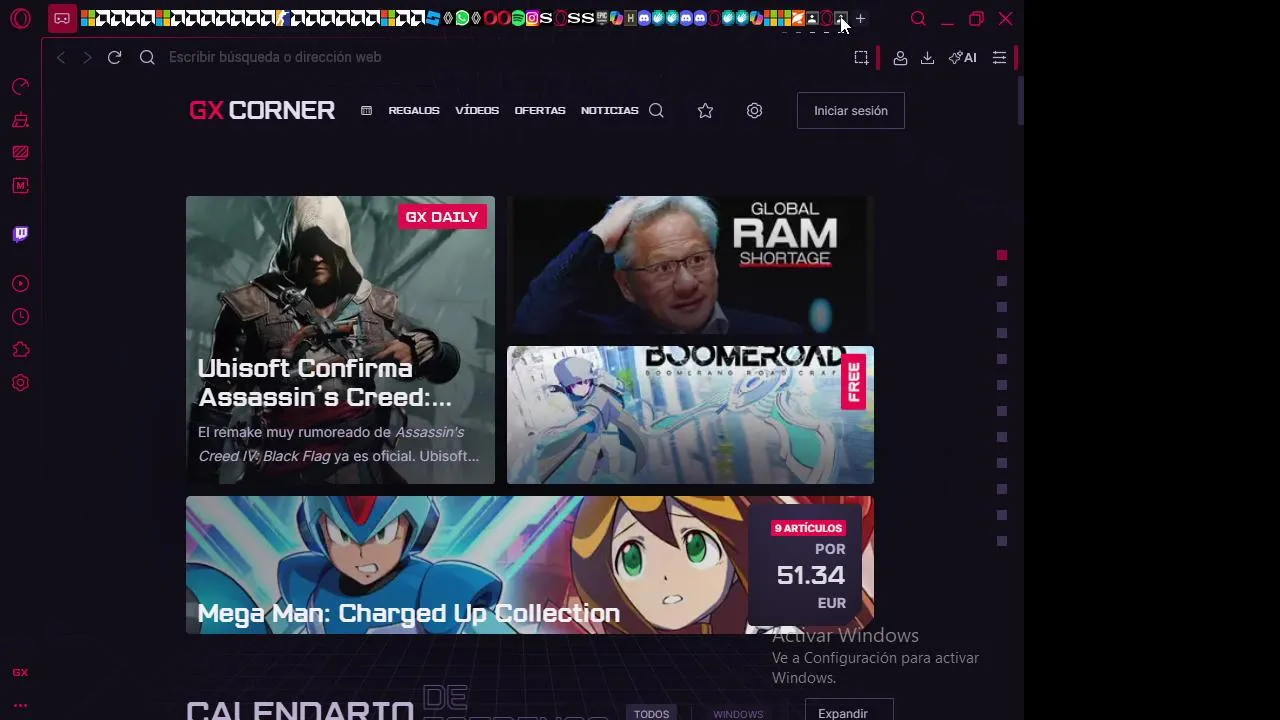Viewport: 1280px width, 720px height.
Task: Focus the search or web address field
Action: pyautogui.click(x=500, y=58)
